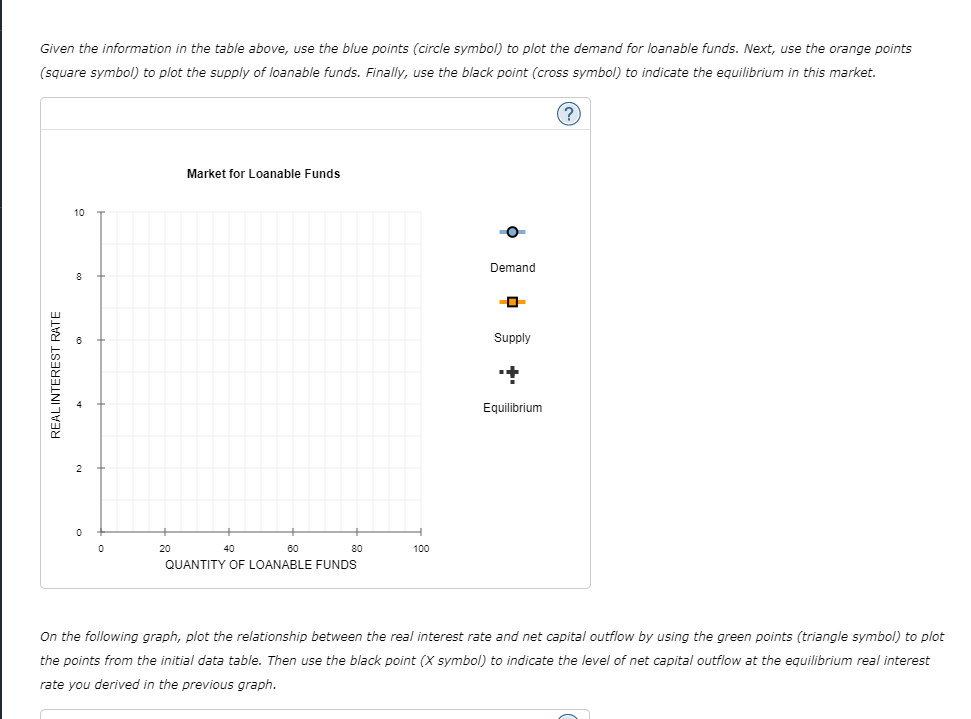The height and width of the screenshot is (719, 971).
Task: Click the question mark inside the blue circle
Action: pyautogui.click(x=569, y=113)
